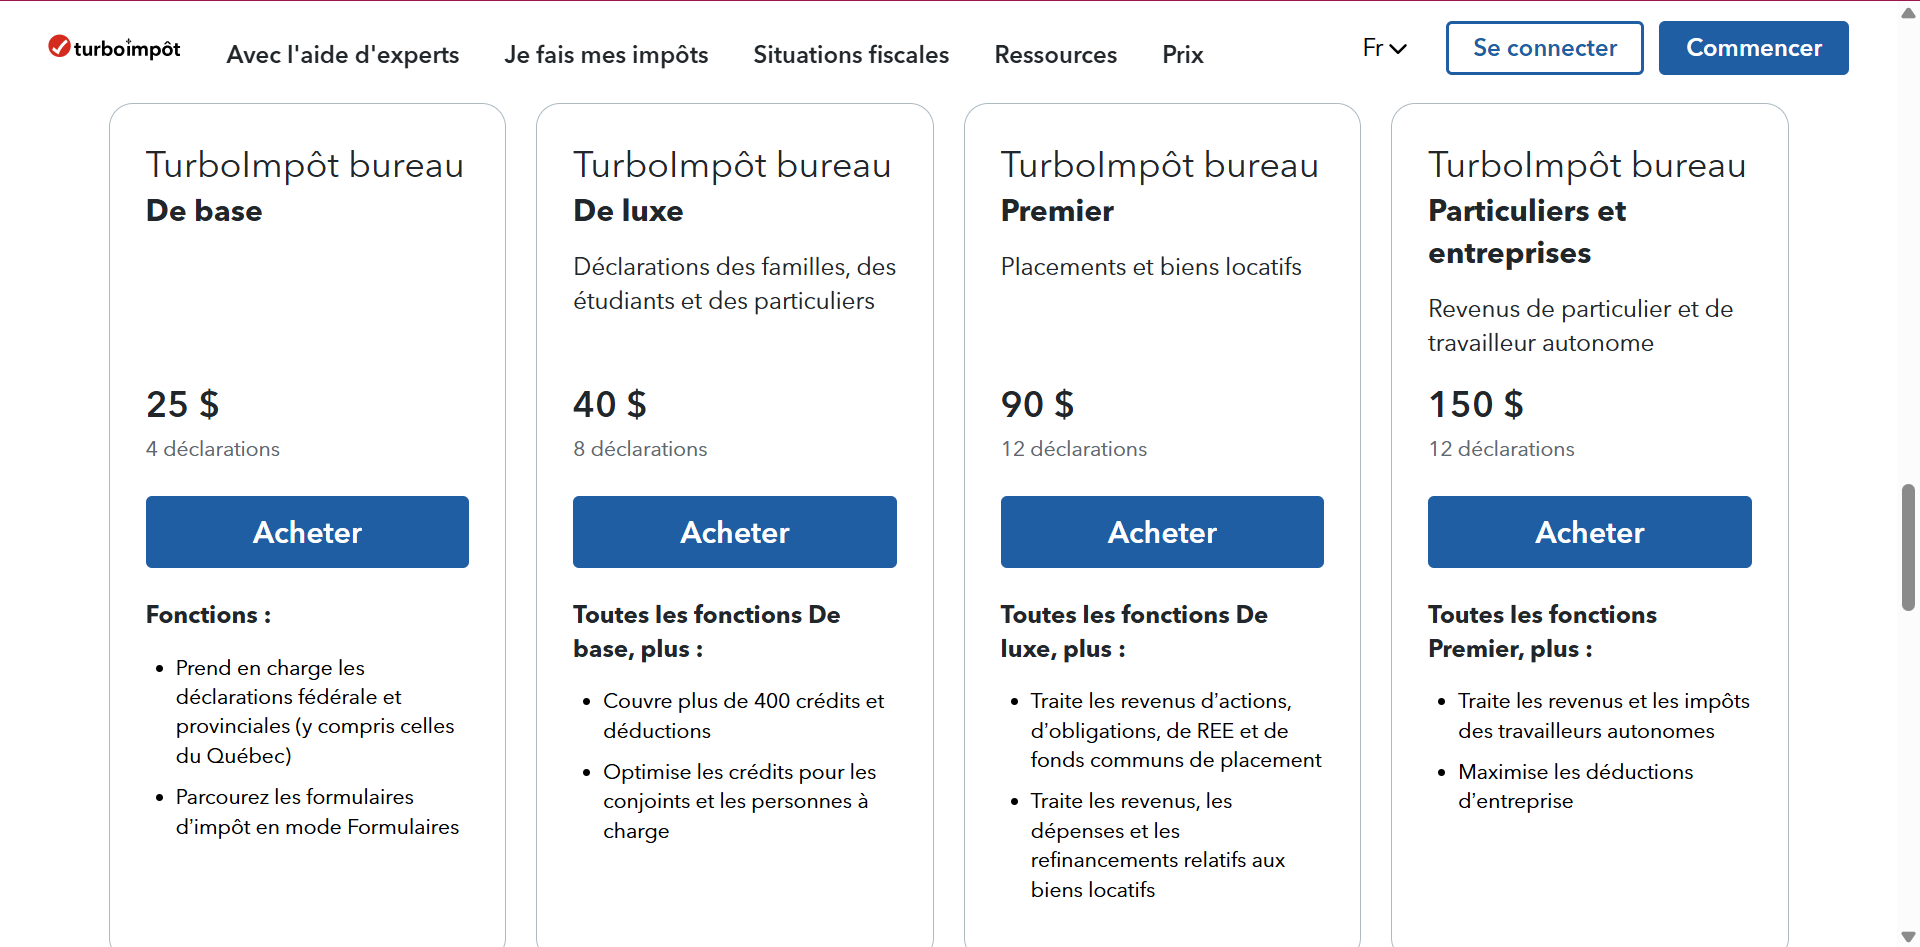Select the De luxe title text

tap(628, 211)
